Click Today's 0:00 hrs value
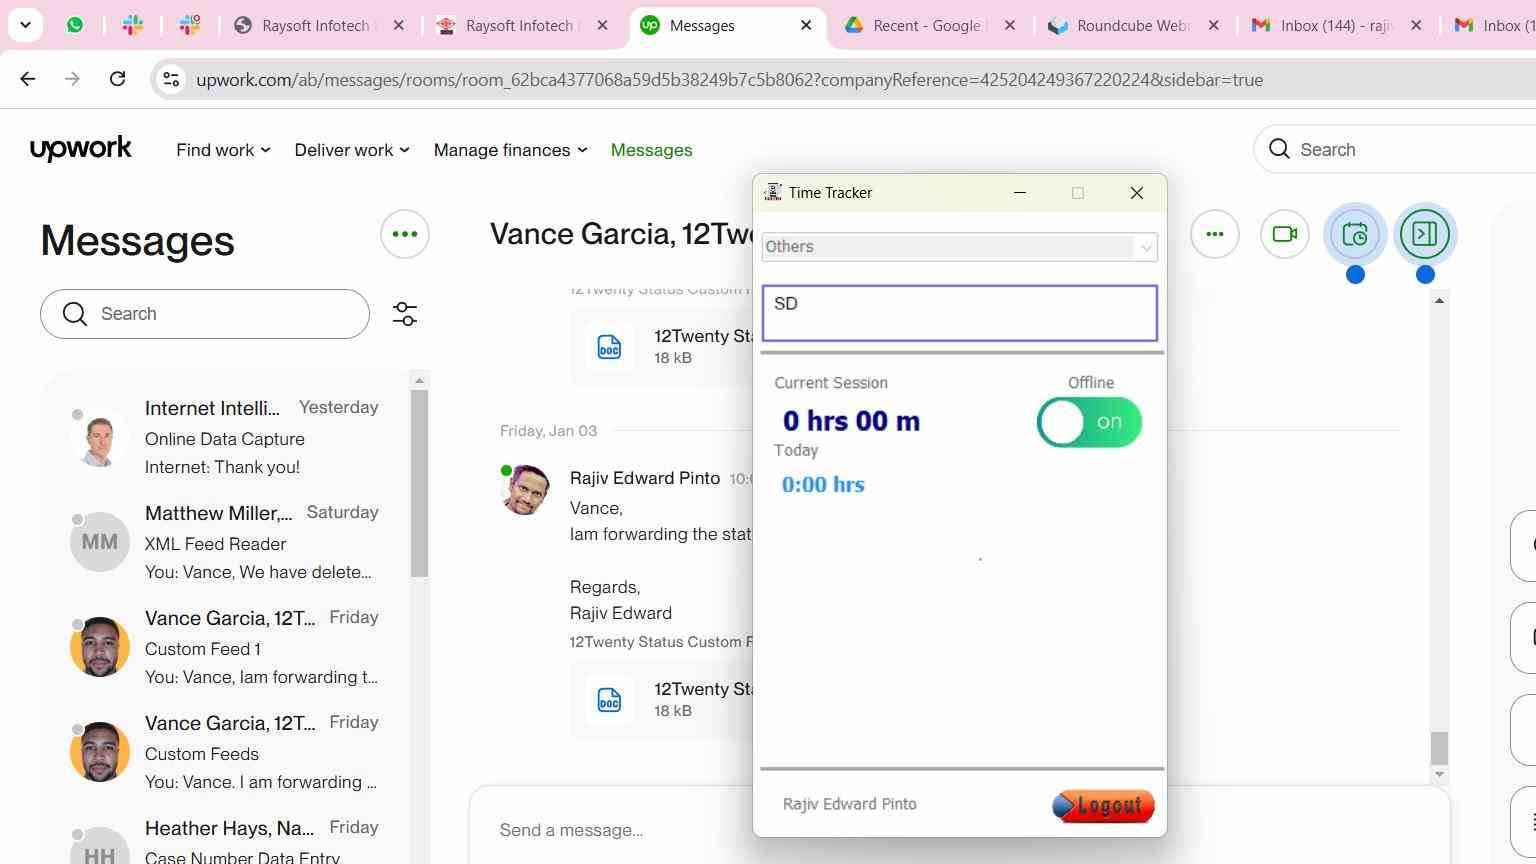 [x=823, y=485]
